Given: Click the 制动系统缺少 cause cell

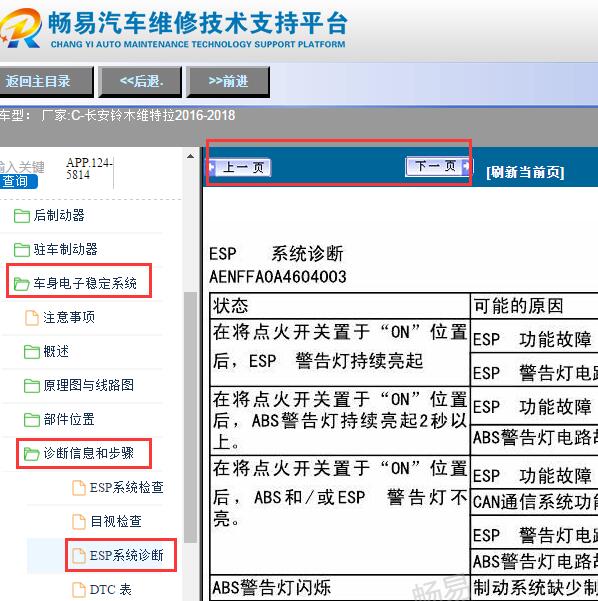Looking at the screenshot, I should click(x=534, y=587).
